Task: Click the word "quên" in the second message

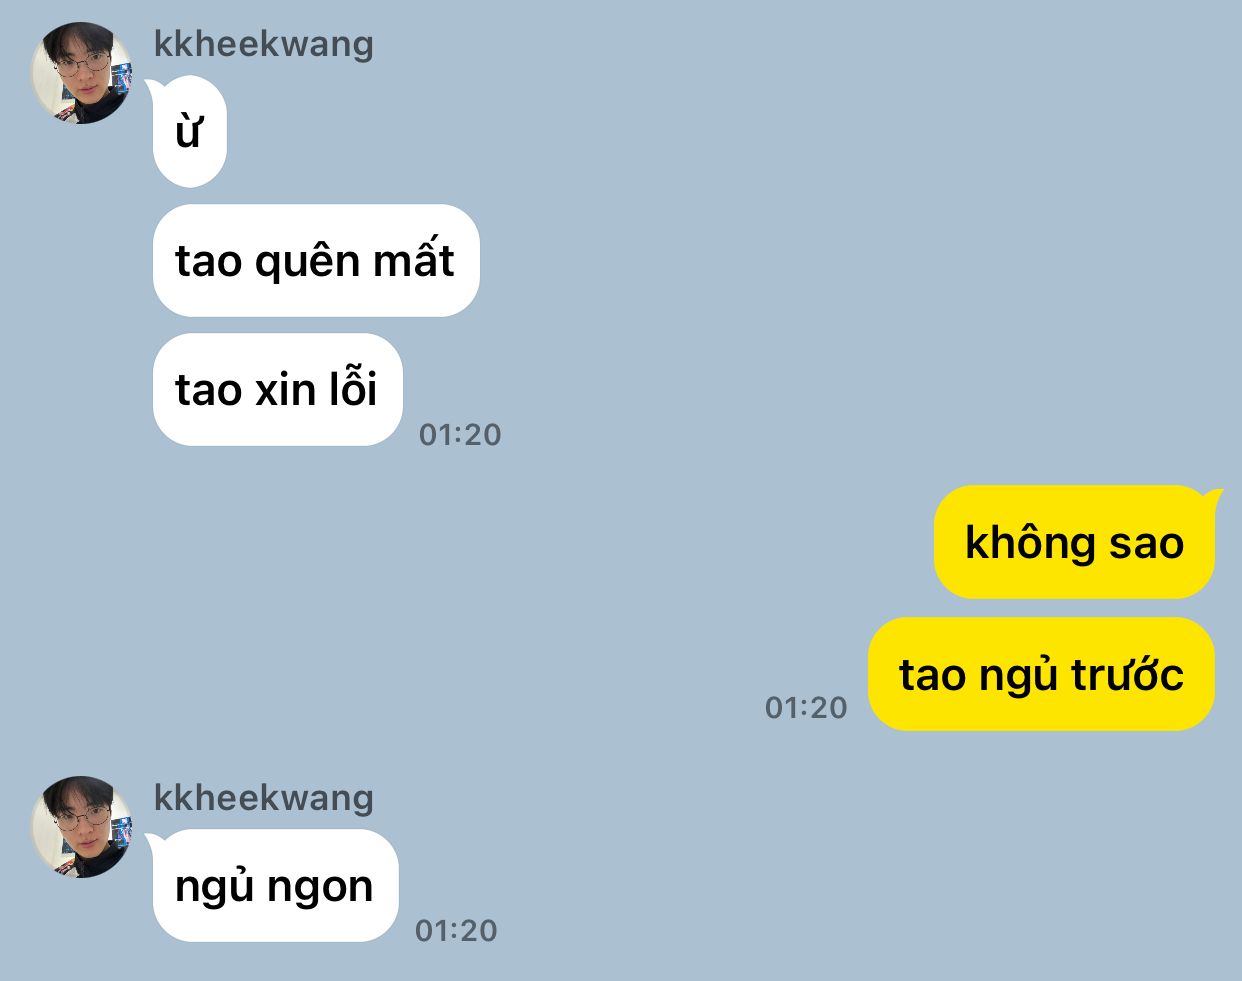Action: pos(307,261)
